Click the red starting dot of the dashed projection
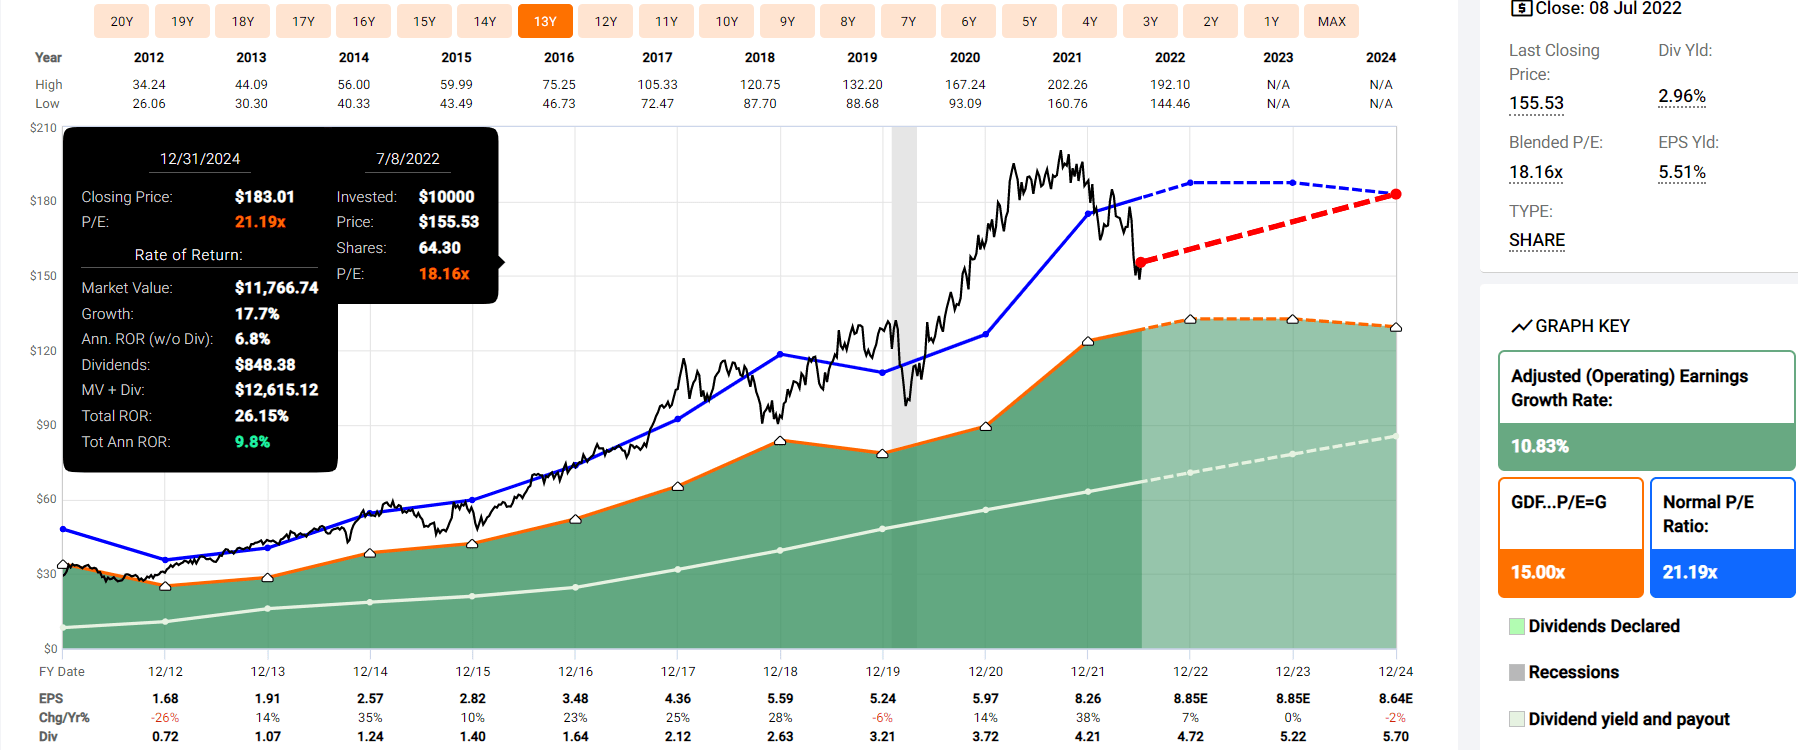1798x750 pixels. click(x=1140, y=262)
